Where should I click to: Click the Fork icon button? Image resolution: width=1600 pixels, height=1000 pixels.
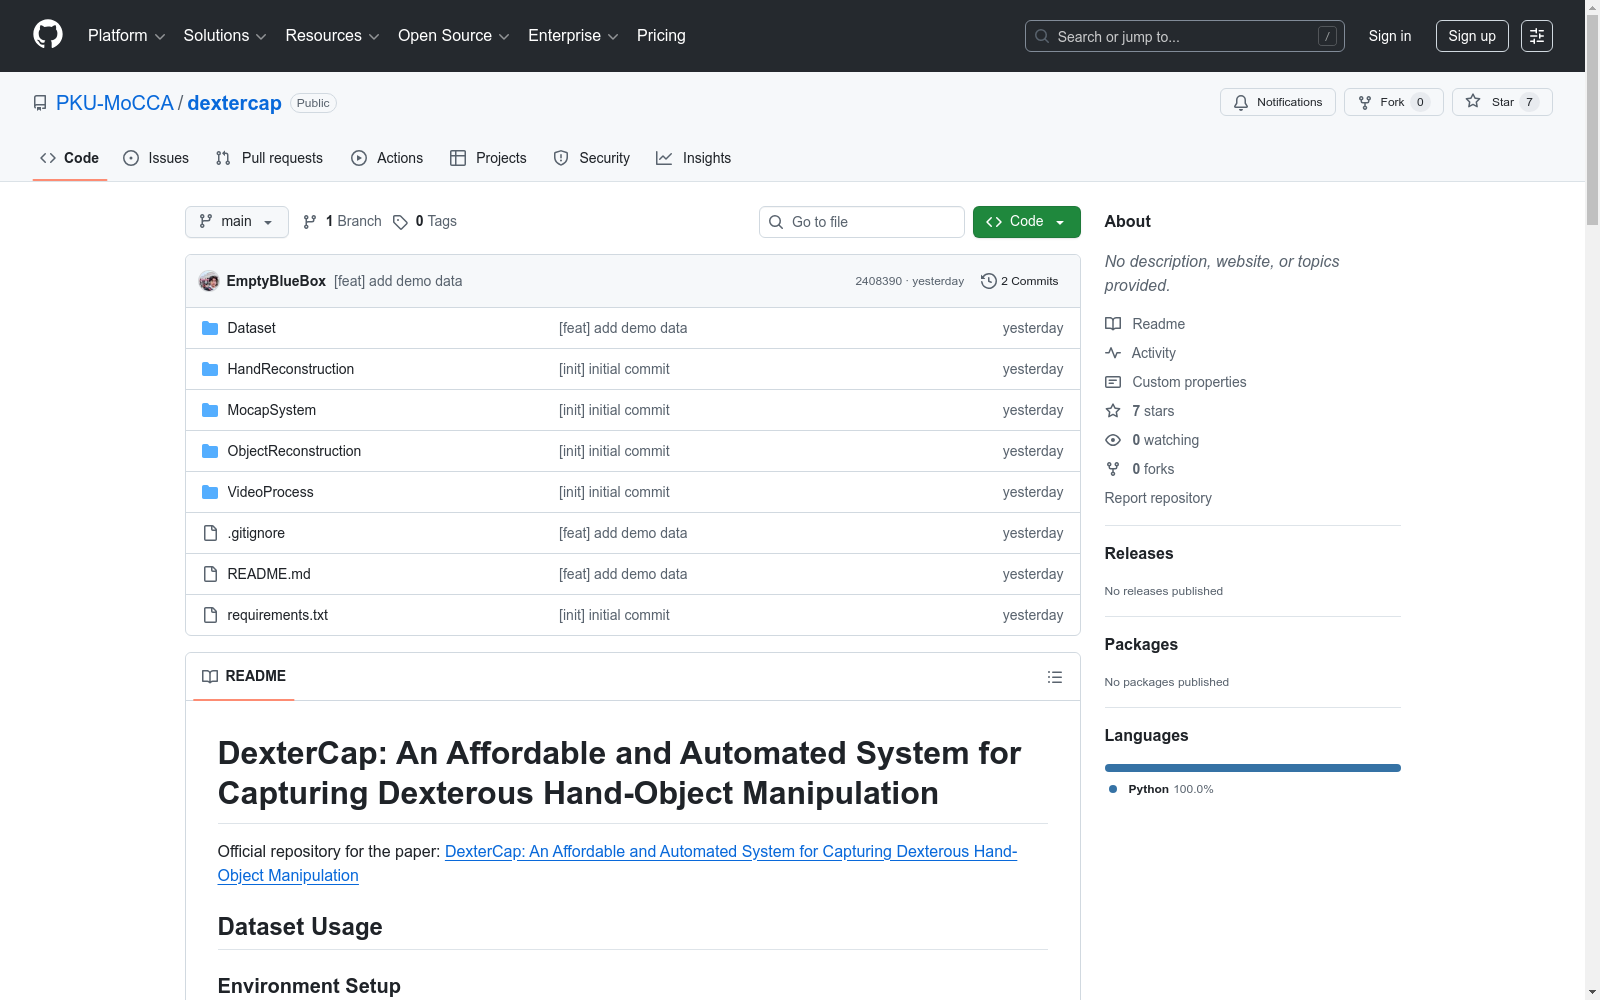coord(1393,102)
